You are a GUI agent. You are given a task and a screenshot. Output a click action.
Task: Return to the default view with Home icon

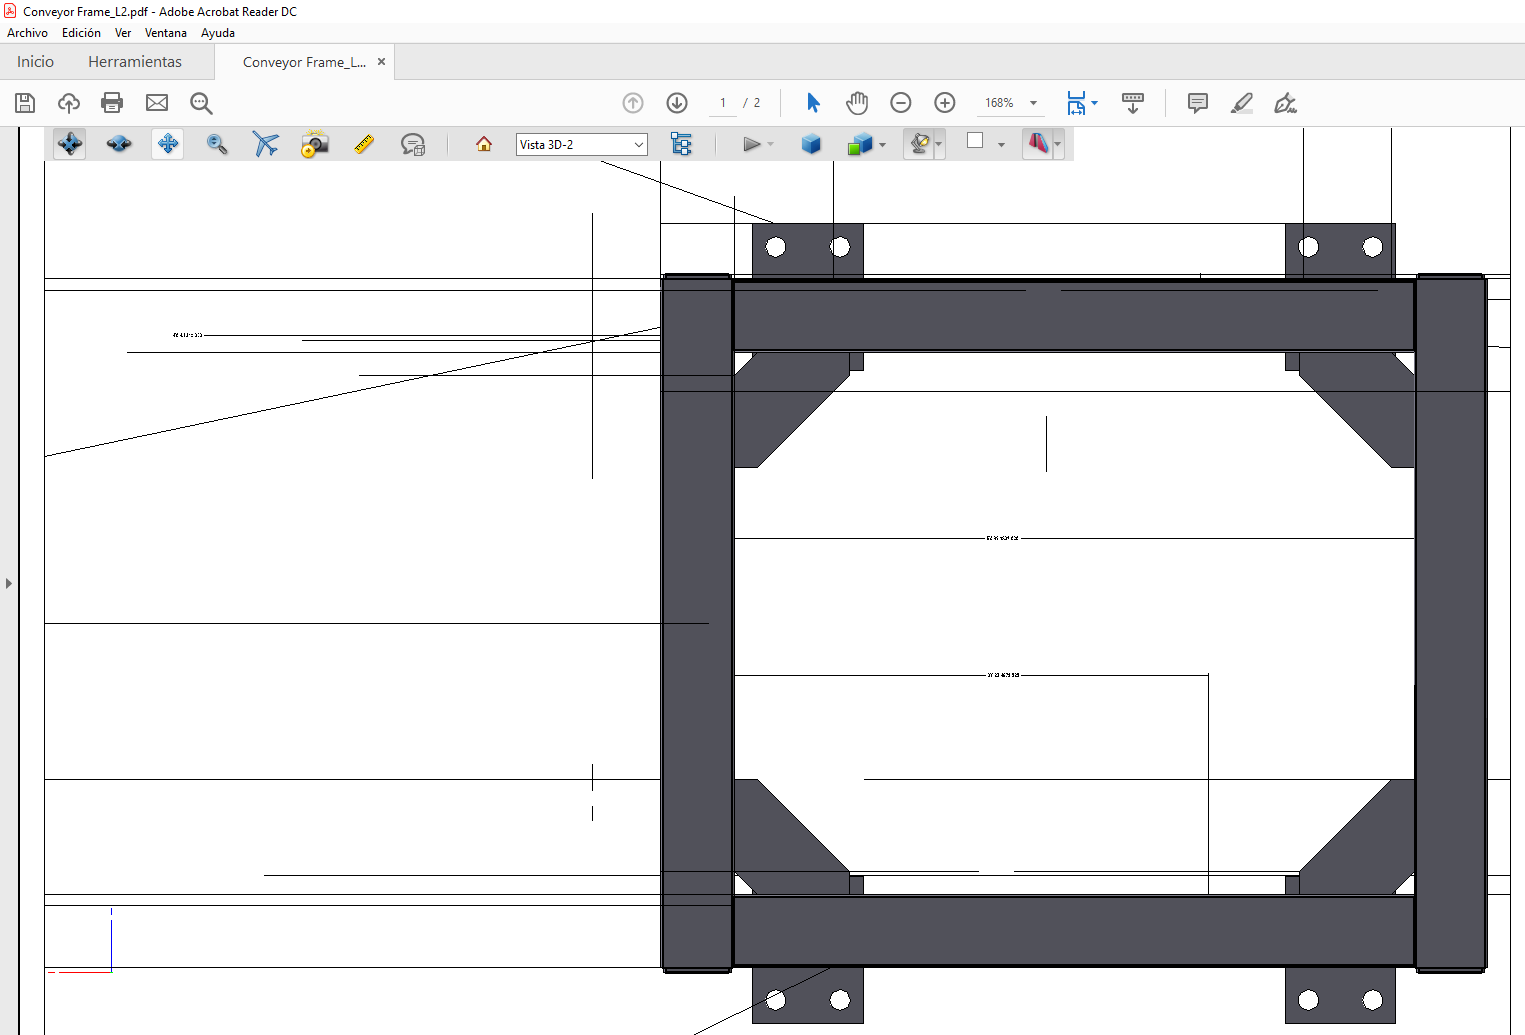tap(483, 143)
